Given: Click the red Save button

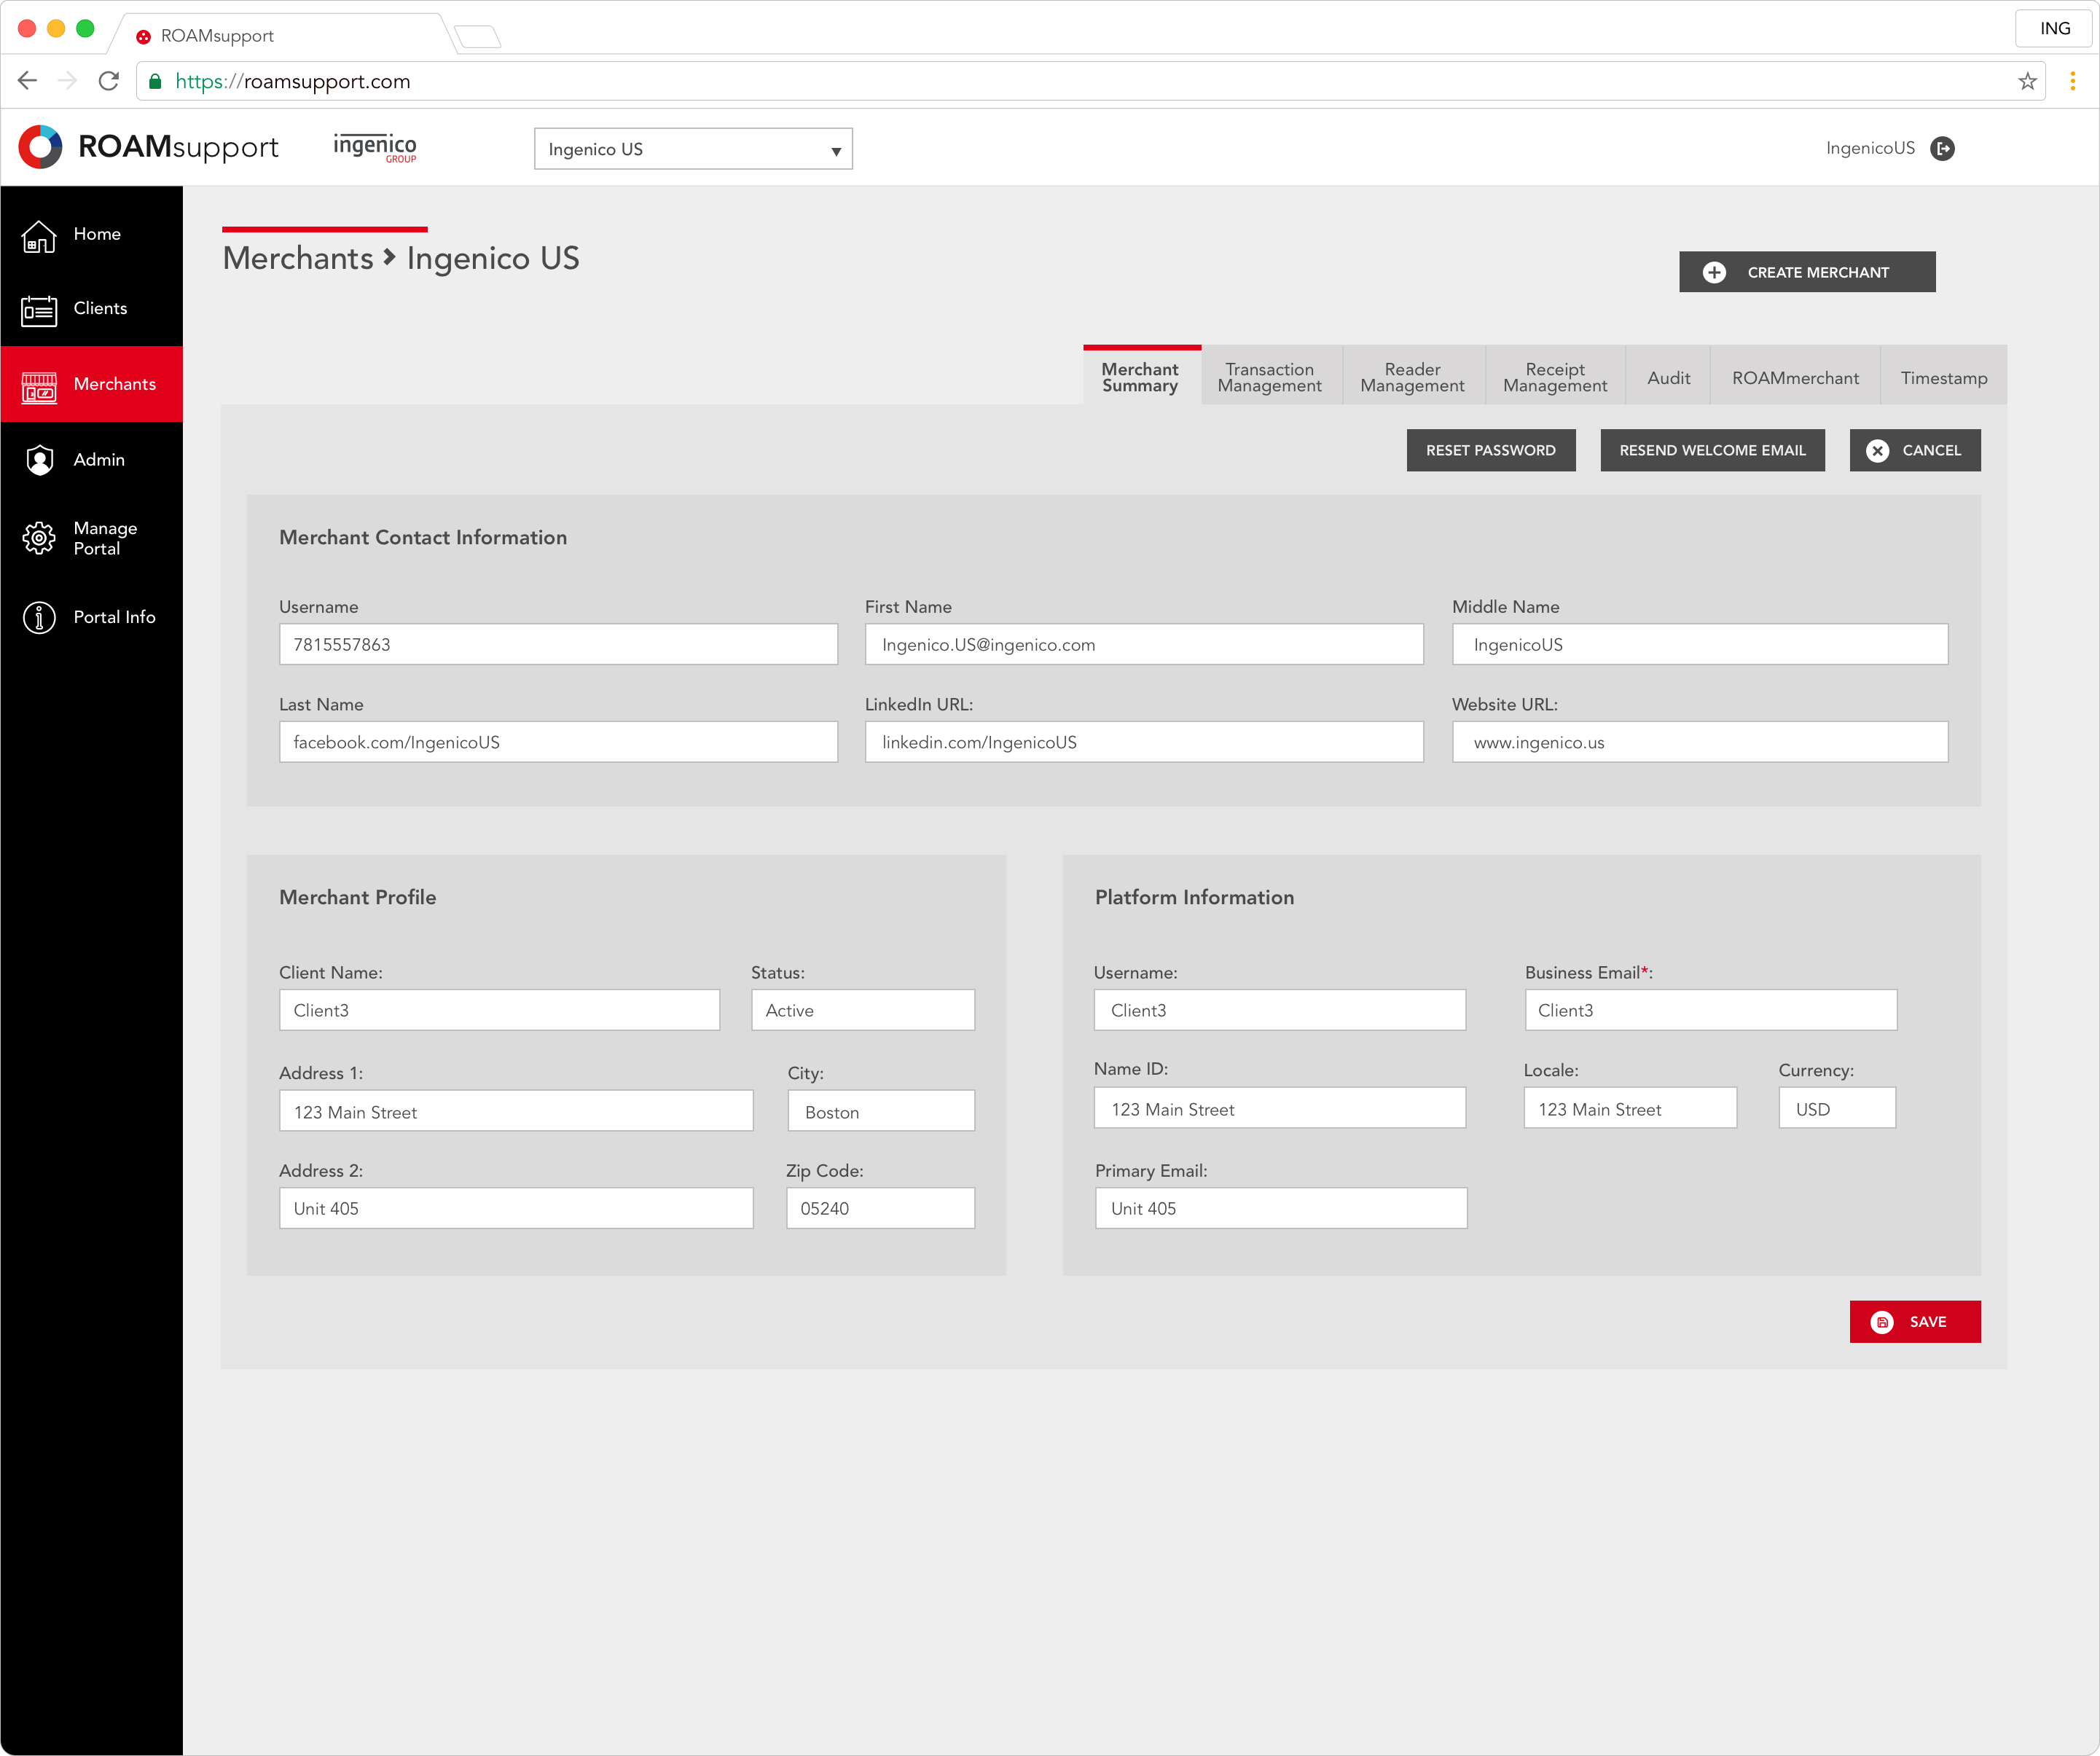Looking at the screenshot, I should [x=1915, y=1322].
